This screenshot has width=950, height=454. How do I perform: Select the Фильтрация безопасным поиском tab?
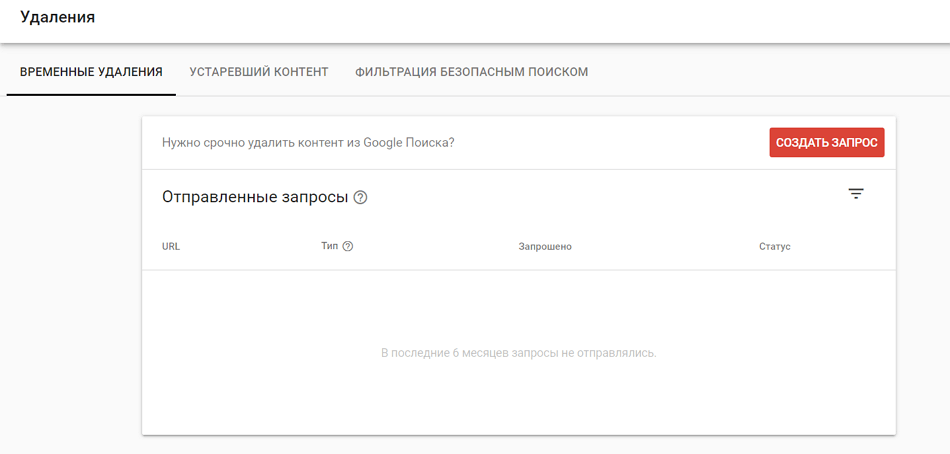click(x=471, y=72)
